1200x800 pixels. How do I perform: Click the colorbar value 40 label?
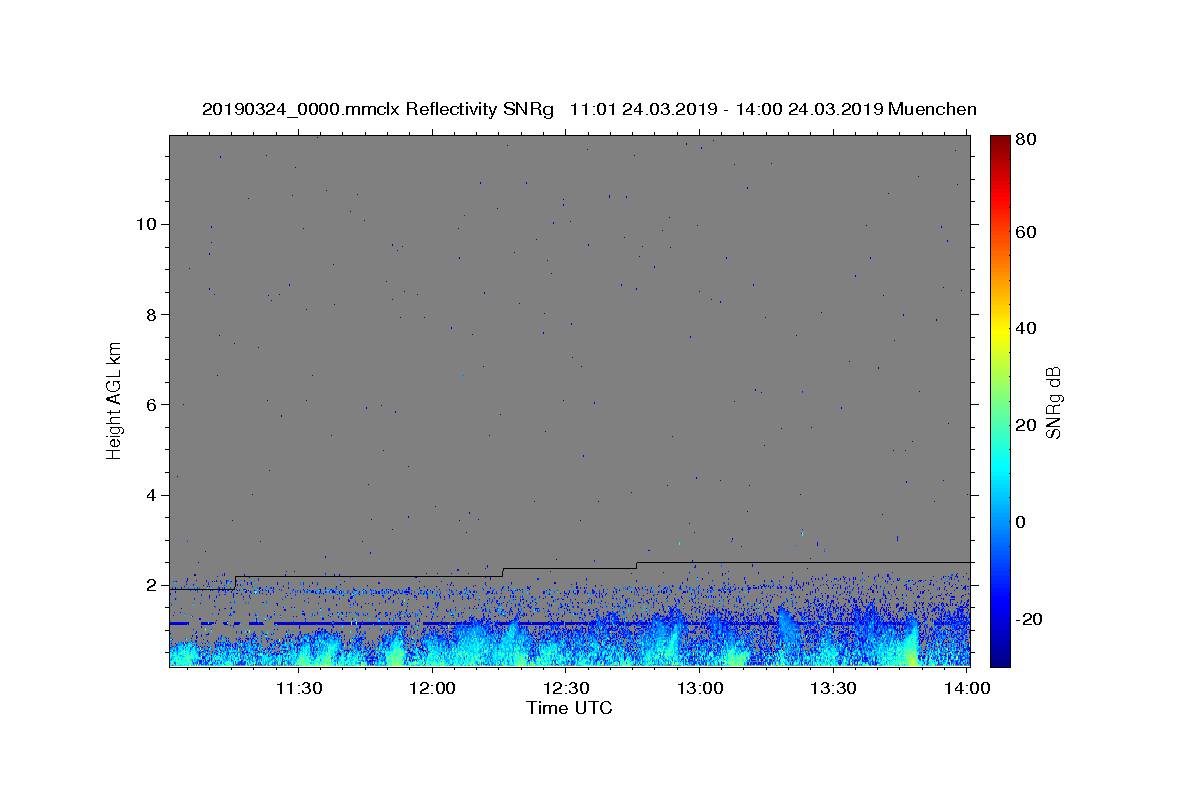click(1025, 329)
